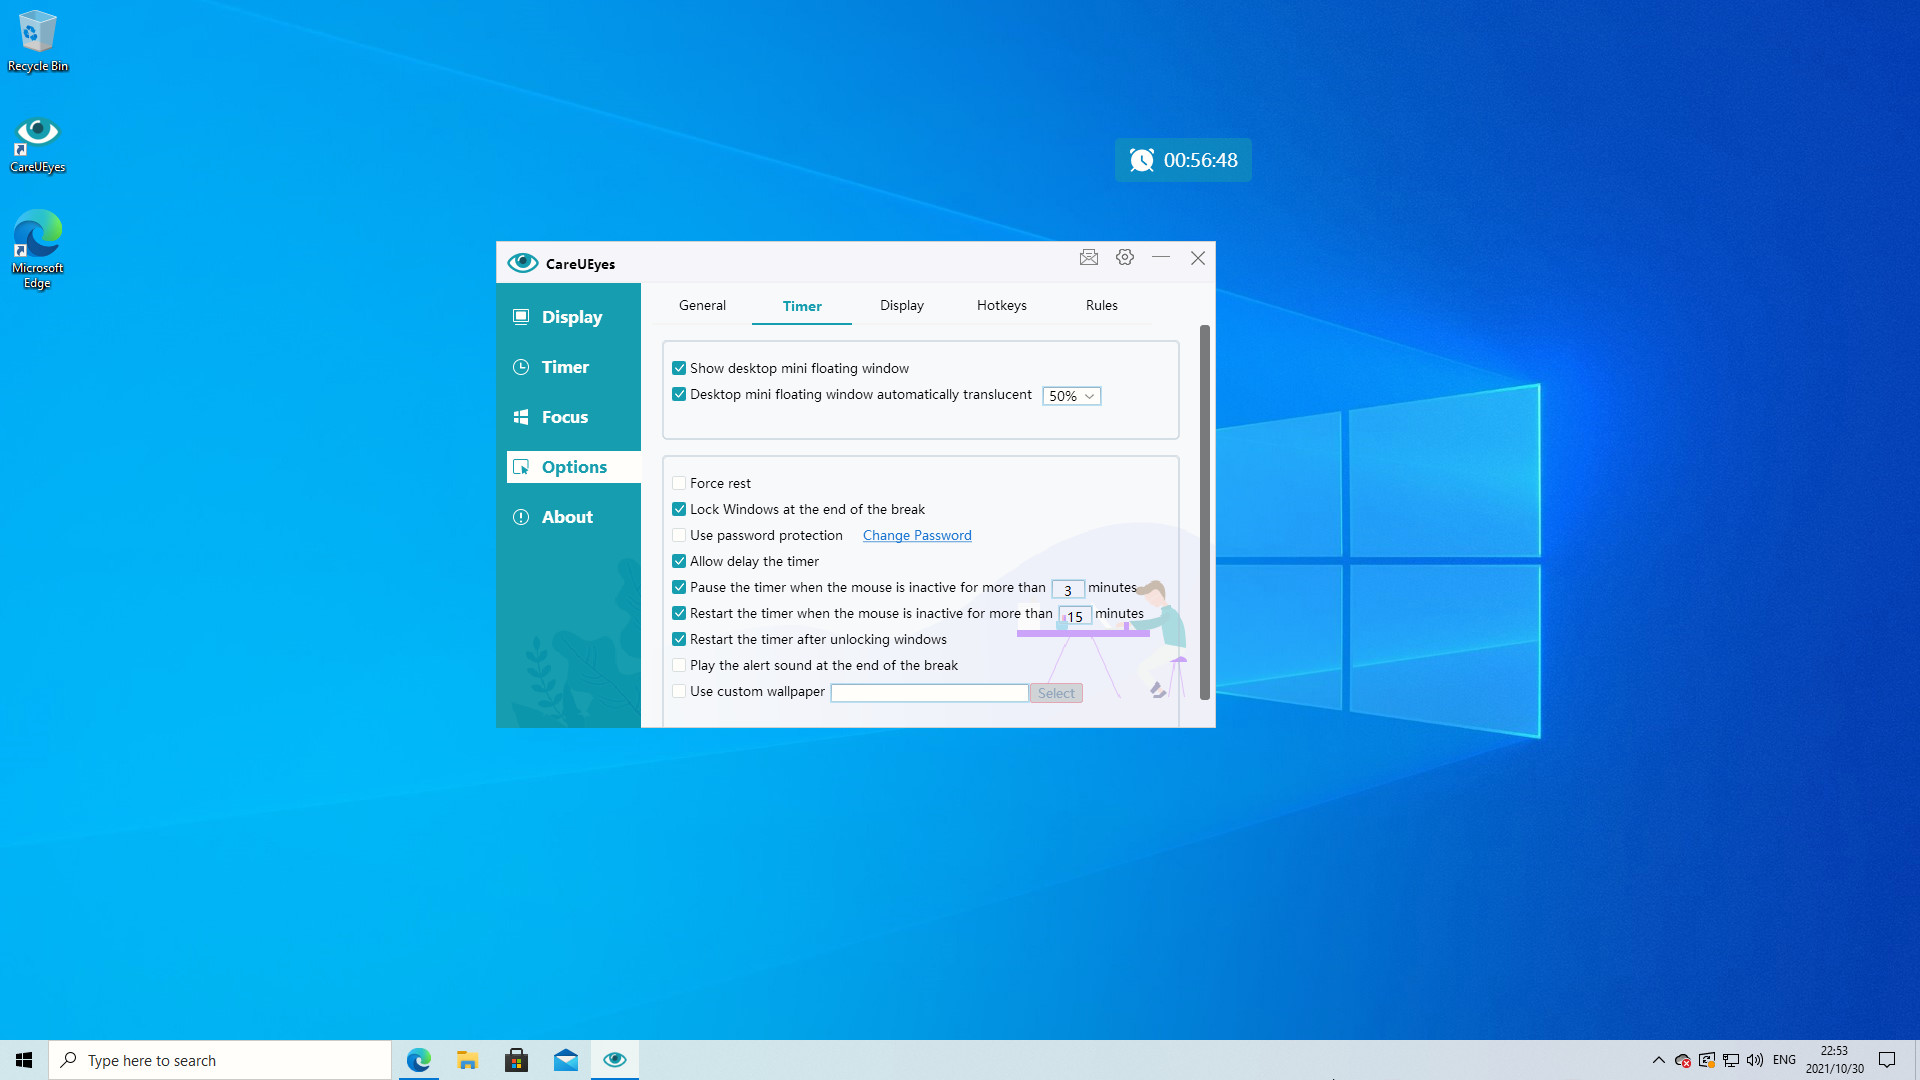
Task: Open the About section in the sidebar
Action: (x=566, y=516)
